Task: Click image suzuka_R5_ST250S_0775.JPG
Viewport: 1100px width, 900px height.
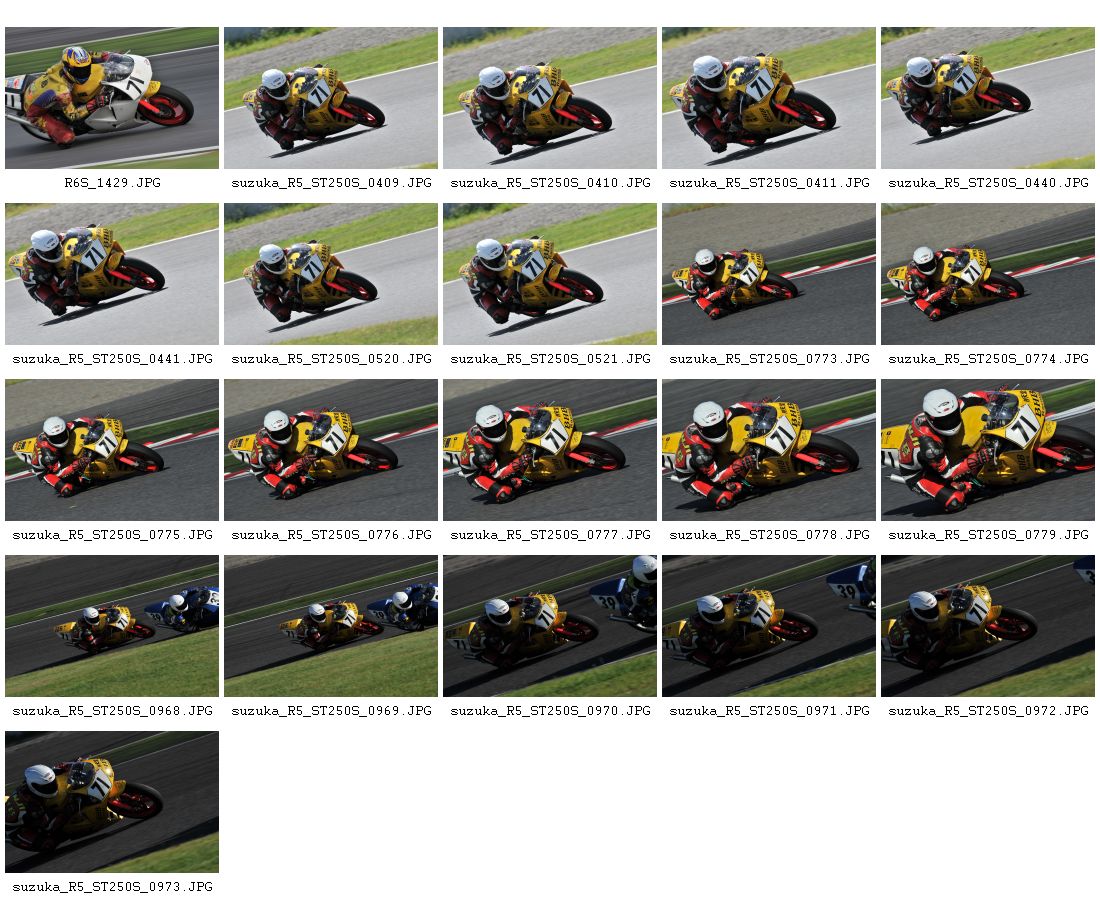Action: 112,450
